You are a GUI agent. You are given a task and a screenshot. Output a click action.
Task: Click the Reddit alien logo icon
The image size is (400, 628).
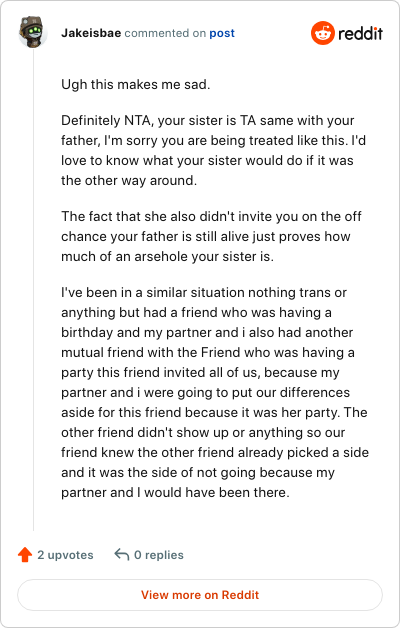[322, 33]
